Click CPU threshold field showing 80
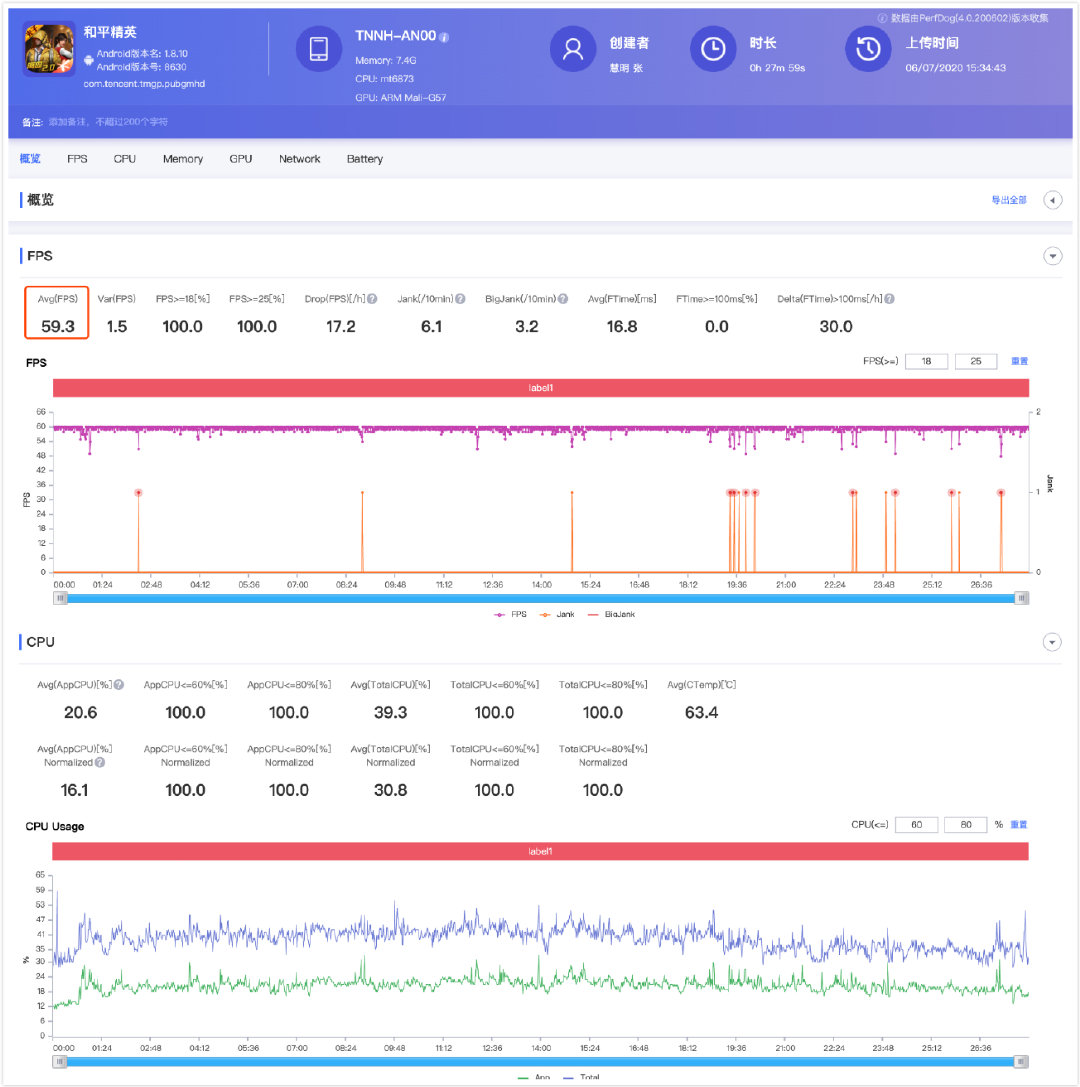Screen dimensions: 1080x1087 coord(966,824)
